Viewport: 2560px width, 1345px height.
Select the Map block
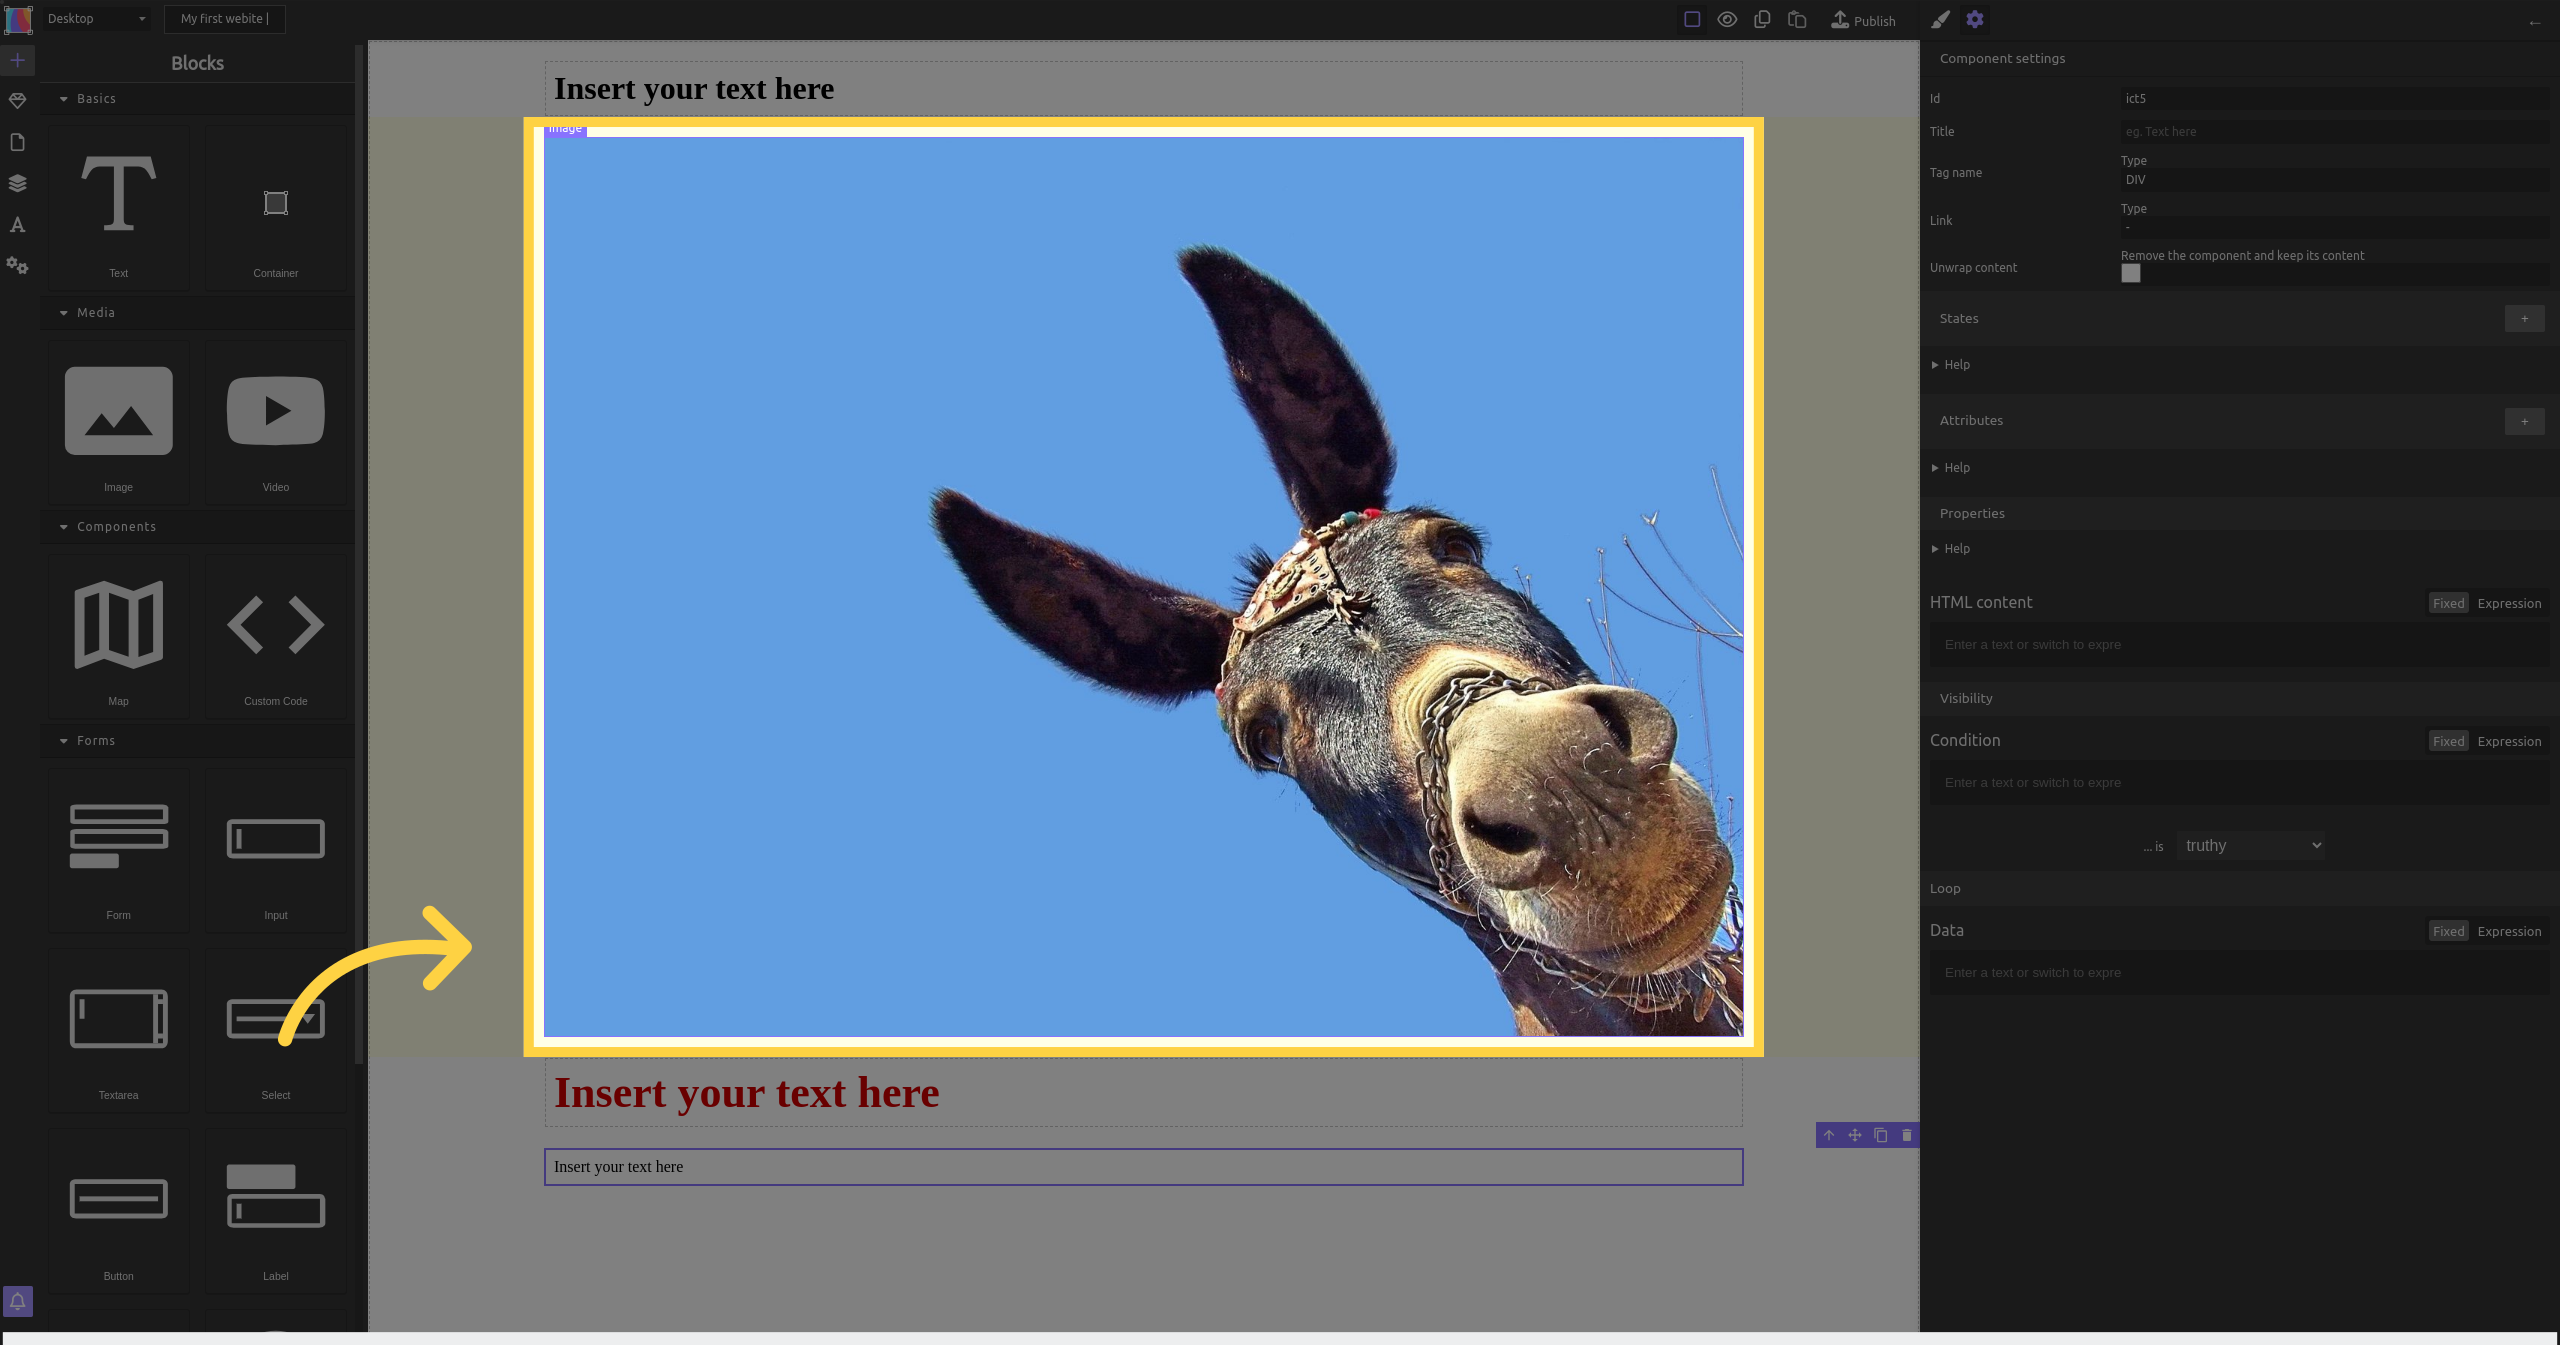click(x=119, y=636)
